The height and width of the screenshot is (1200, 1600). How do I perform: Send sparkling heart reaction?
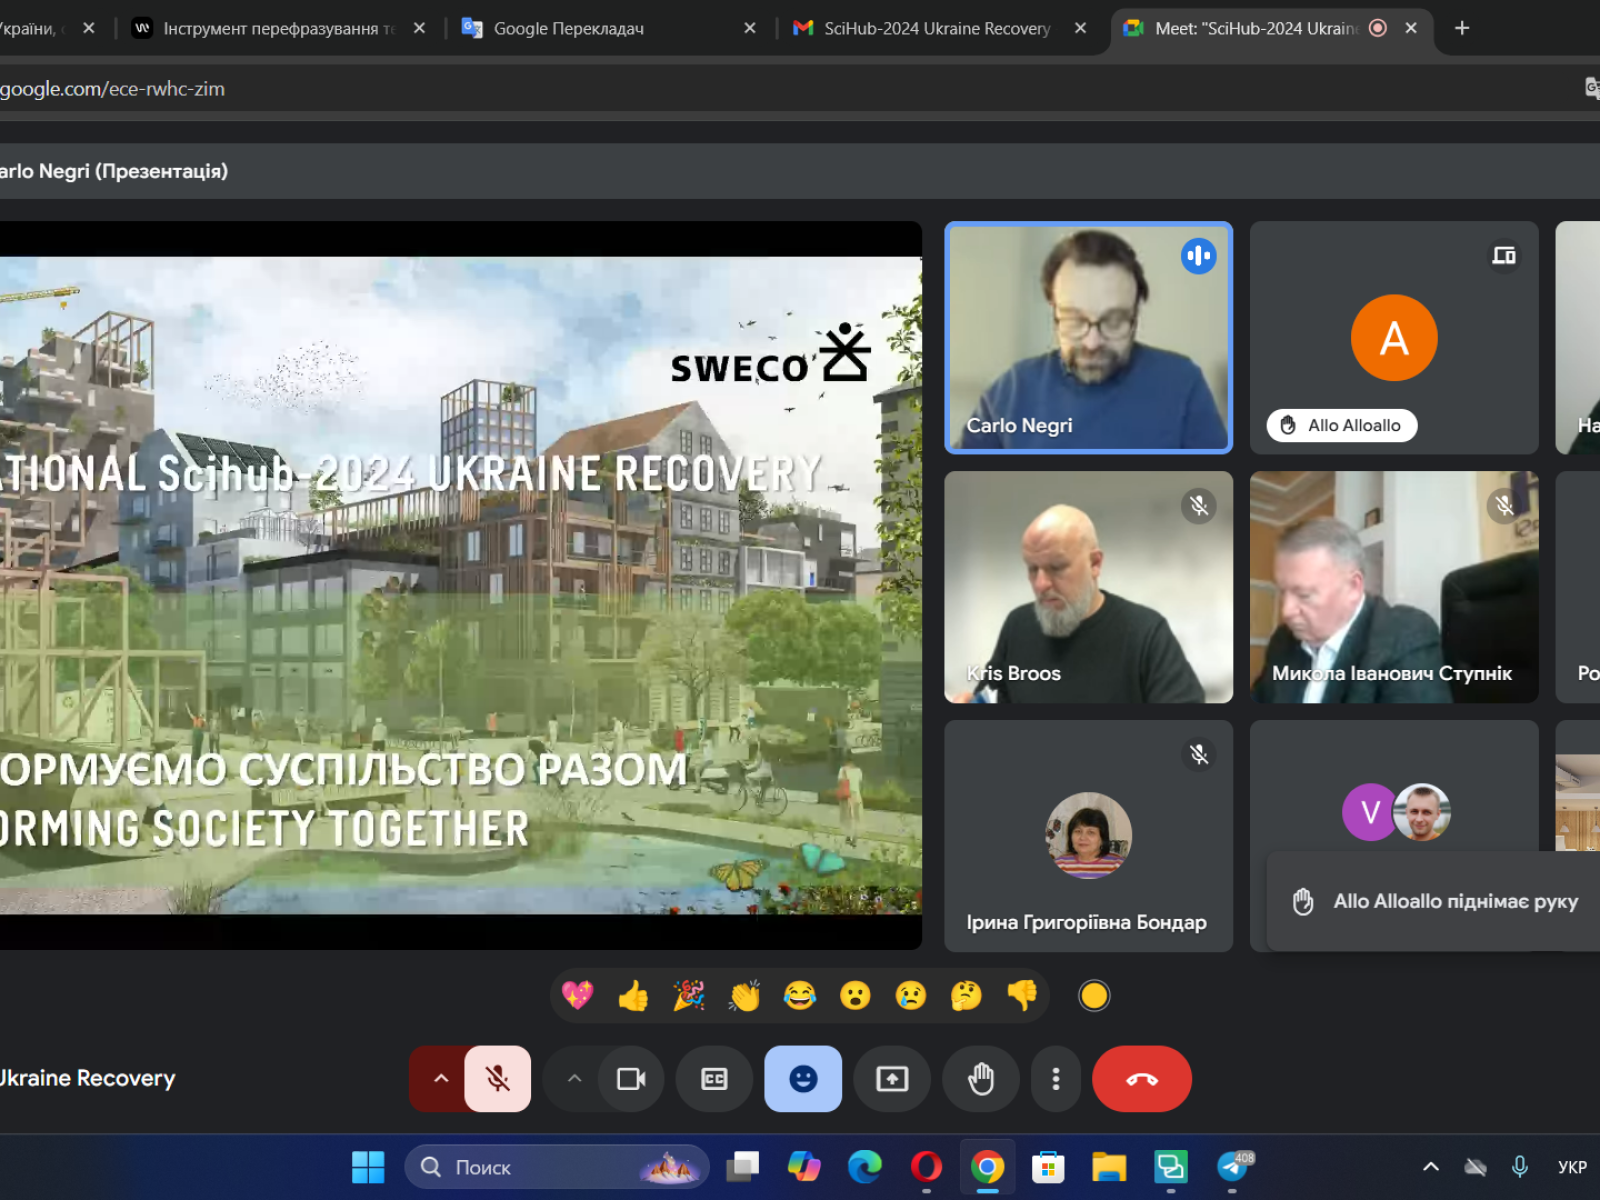click(x=578, y=995)
